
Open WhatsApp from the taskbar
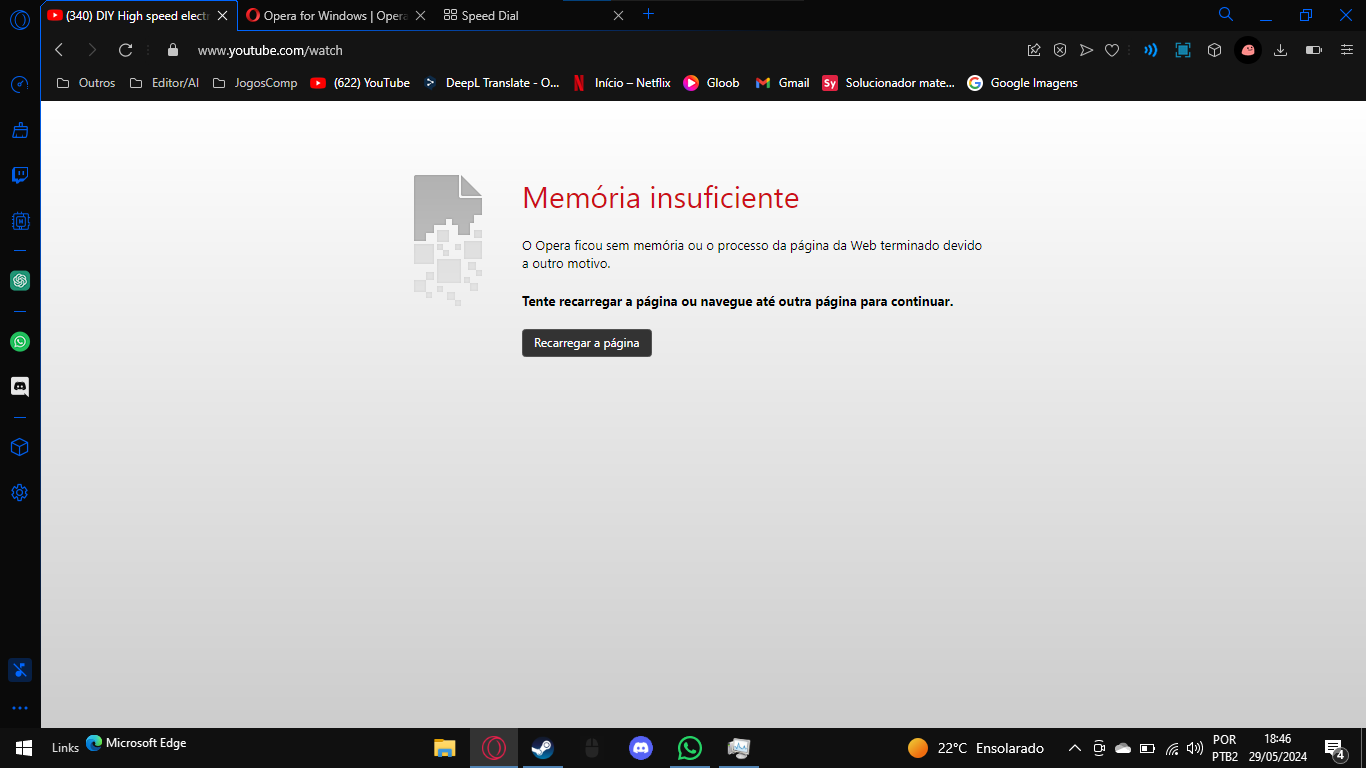(690, 748)
